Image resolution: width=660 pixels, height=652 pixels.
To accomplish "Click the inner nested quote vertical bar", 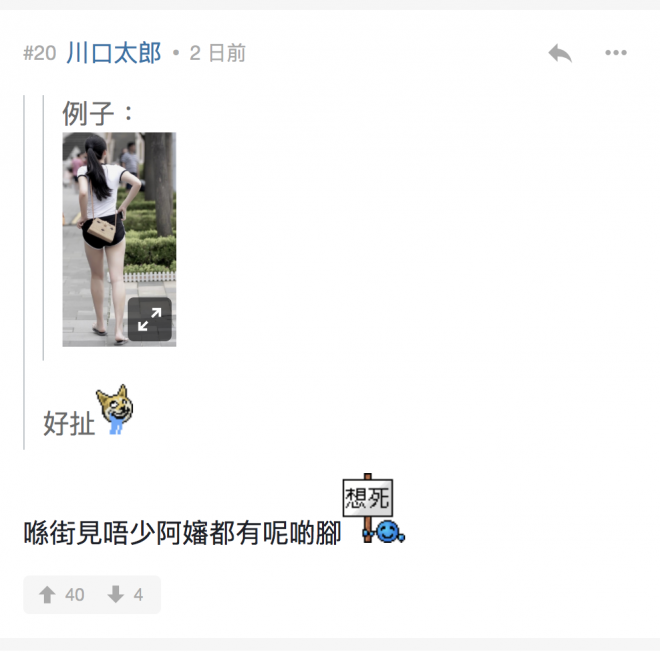I will tap(43, 228).
